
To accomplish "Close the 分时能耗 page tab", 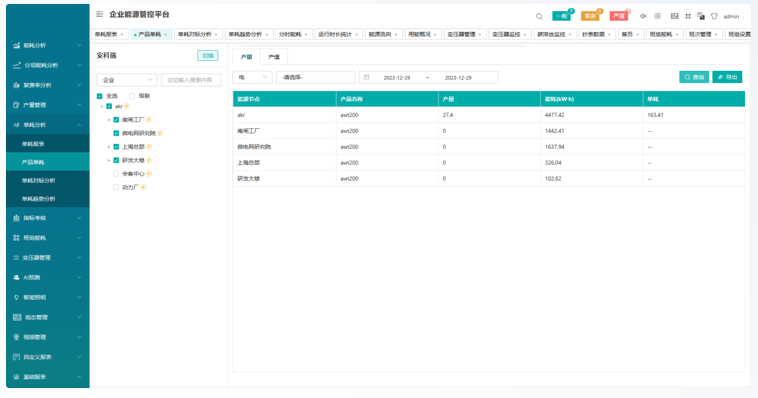I will pyautogui.click(x=306, y=34).
